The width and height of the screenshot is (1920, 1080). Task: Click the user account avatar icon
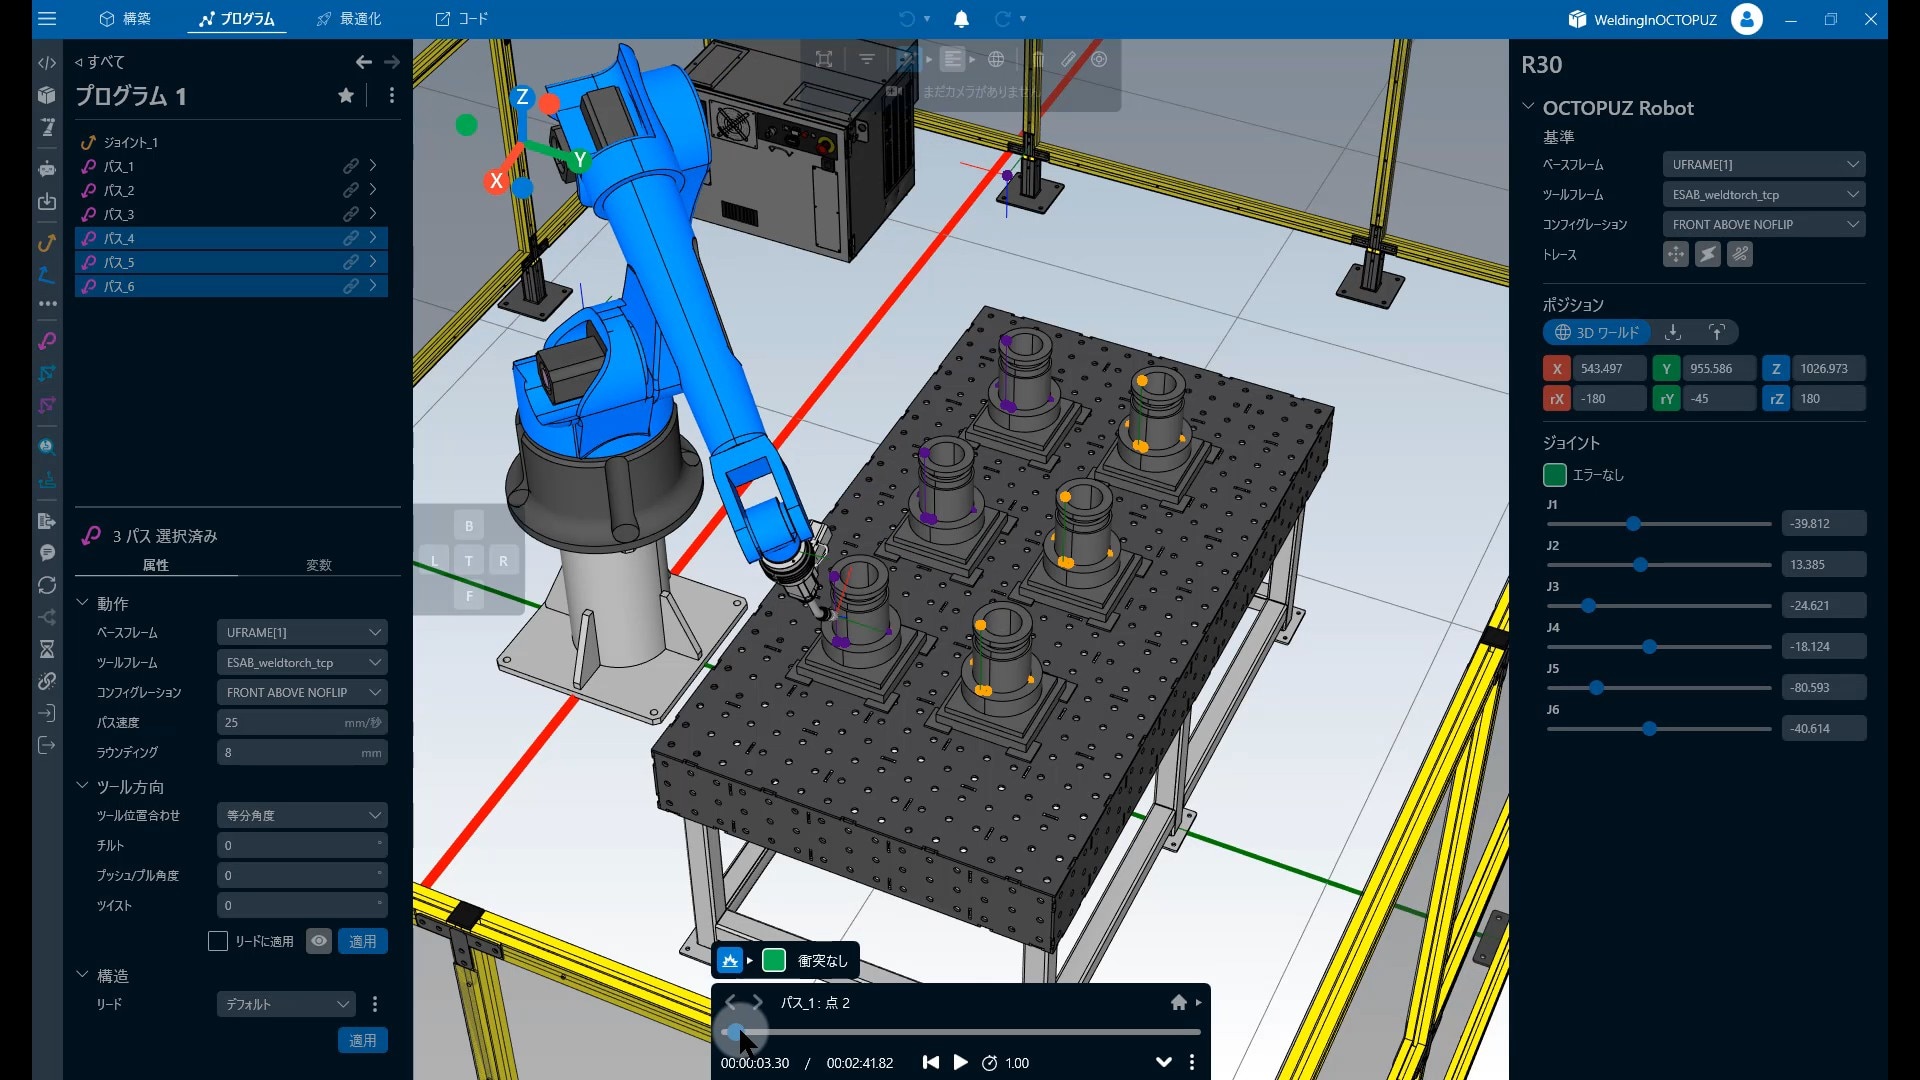1747,19
